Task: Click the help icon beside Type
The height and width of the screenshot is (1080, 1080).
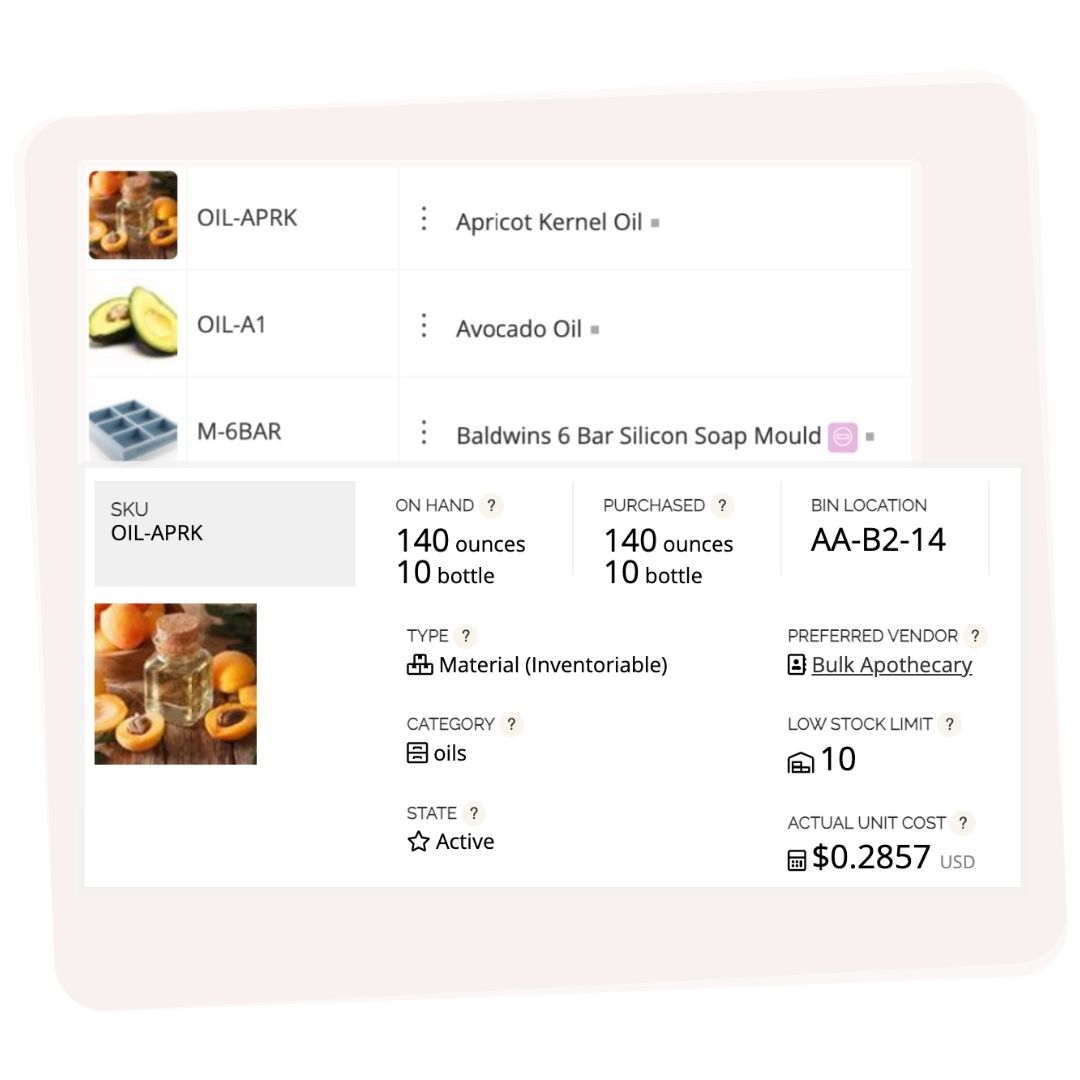Action: 466,635
